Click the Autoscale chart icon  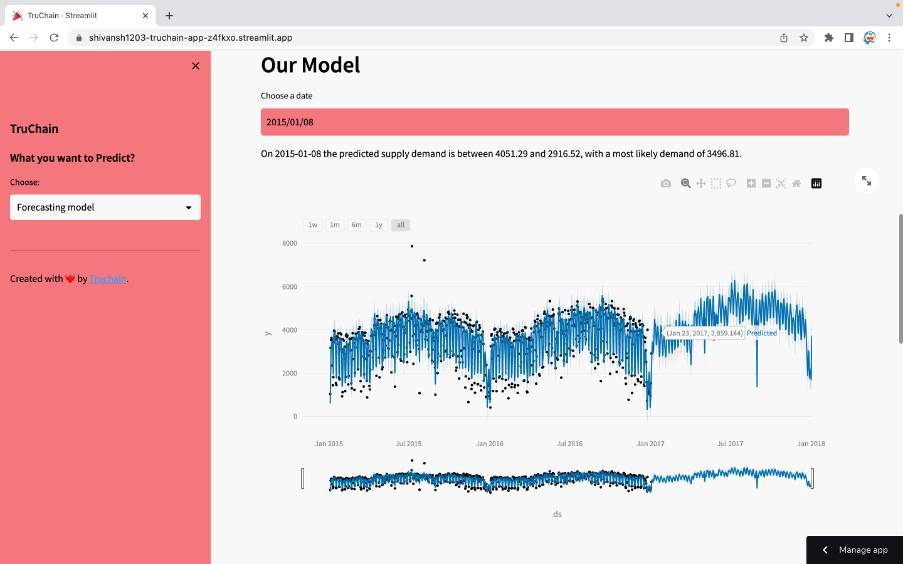pyautogui.click(x=781, y=183)
